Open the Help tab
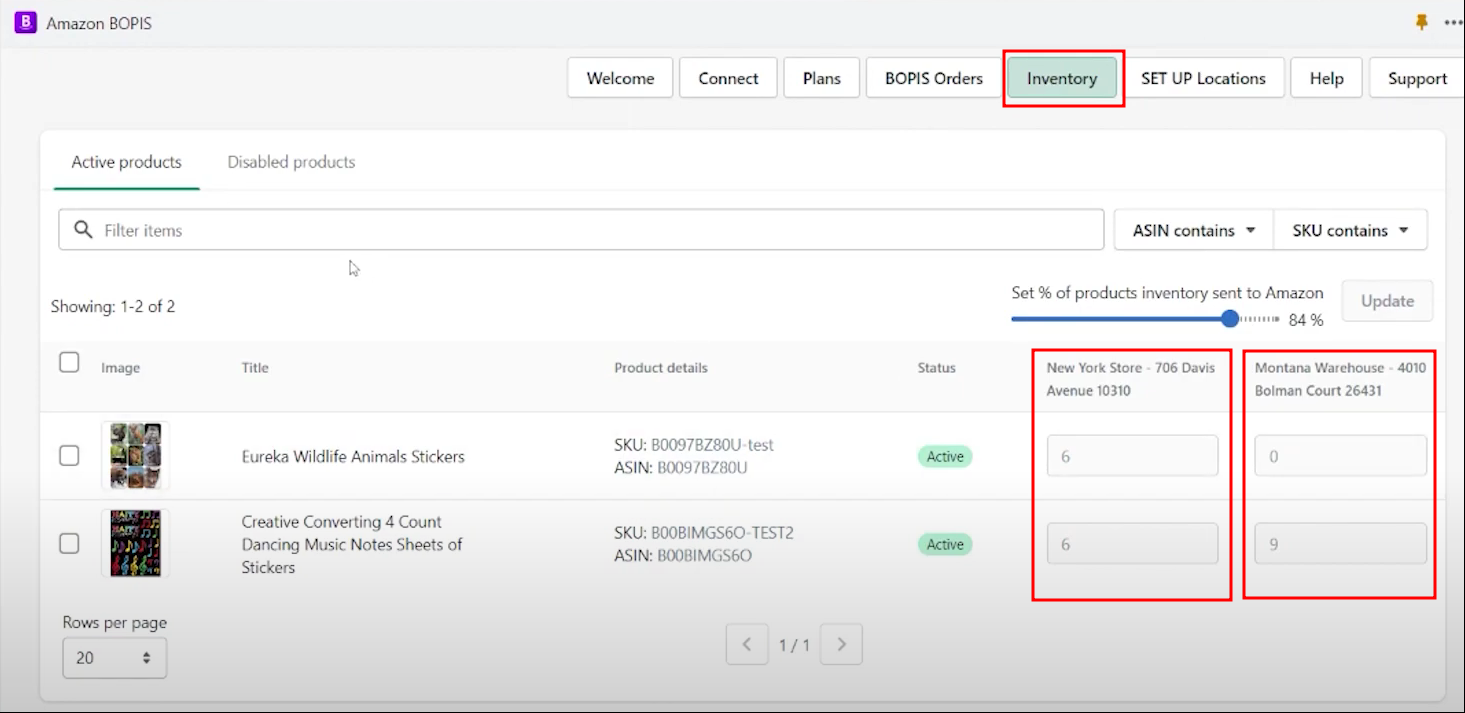This screenshot has height=713, width=1465. point(1326,78)
